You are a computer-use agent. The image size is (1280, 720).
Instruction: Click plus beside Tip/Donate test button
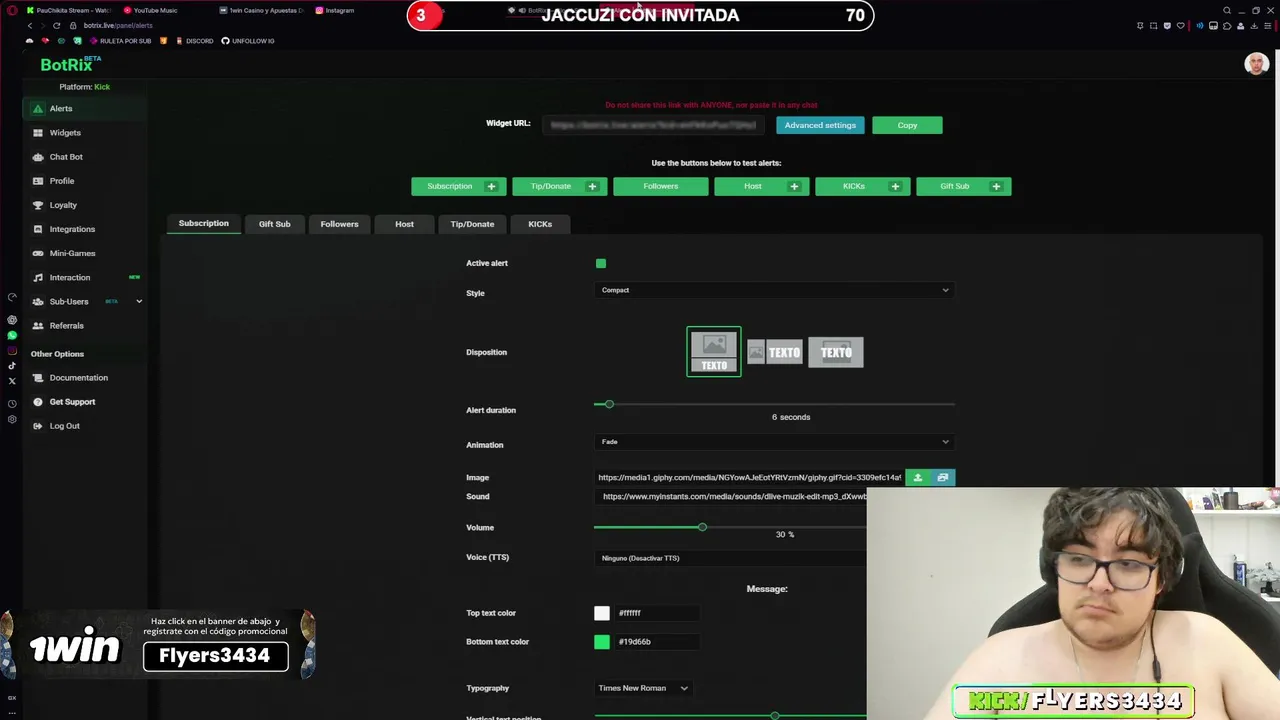pos(592,186)
